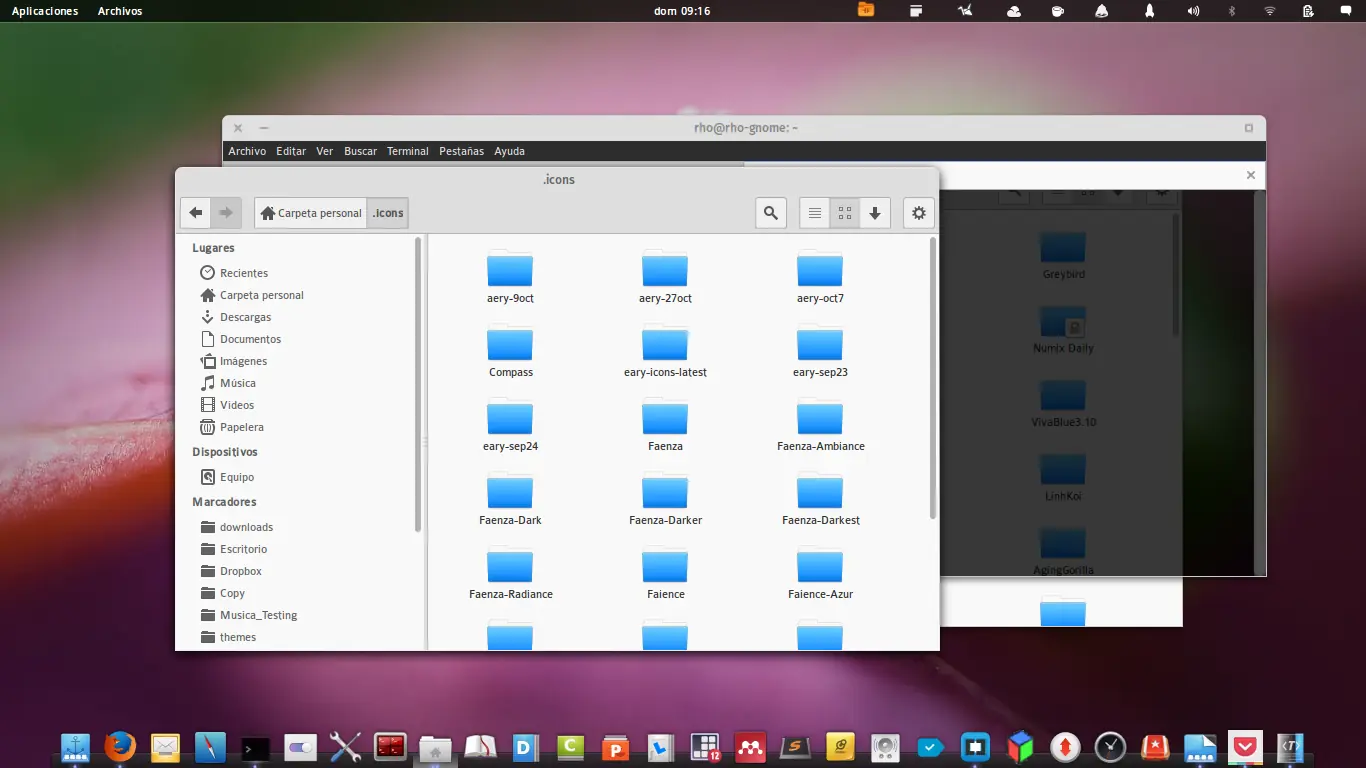The image size is (1366, 768).
Task: Select the Faenza folder
Action: (665, 425)
